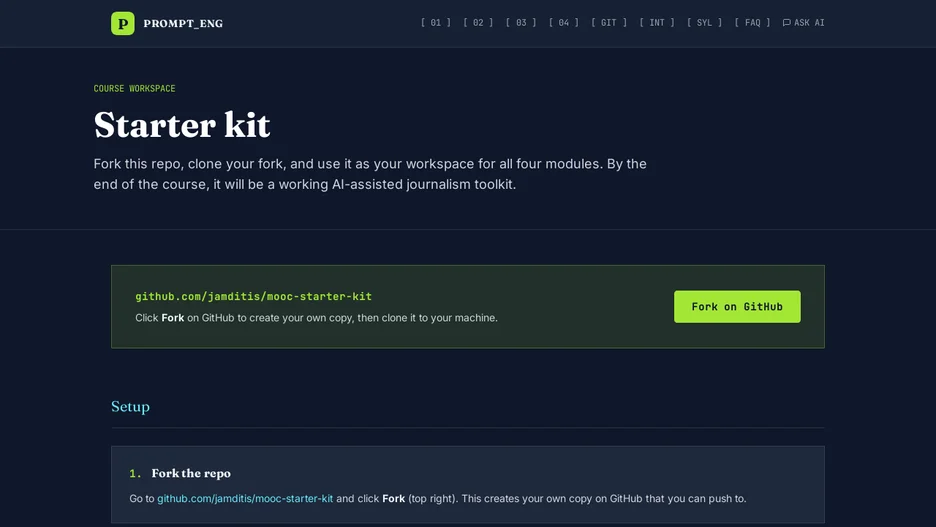
Task: Click the Fork on GitHub button
Action: click(737, 307)
